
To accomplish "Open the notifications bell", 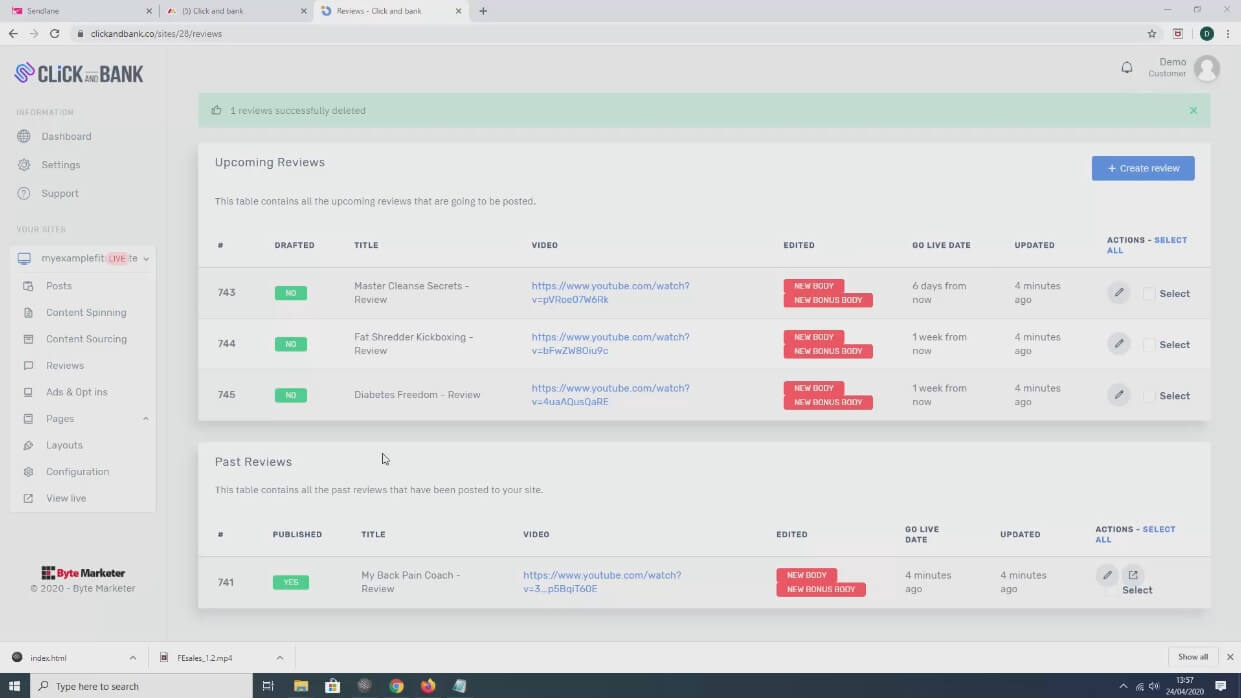I will 1127,68.
